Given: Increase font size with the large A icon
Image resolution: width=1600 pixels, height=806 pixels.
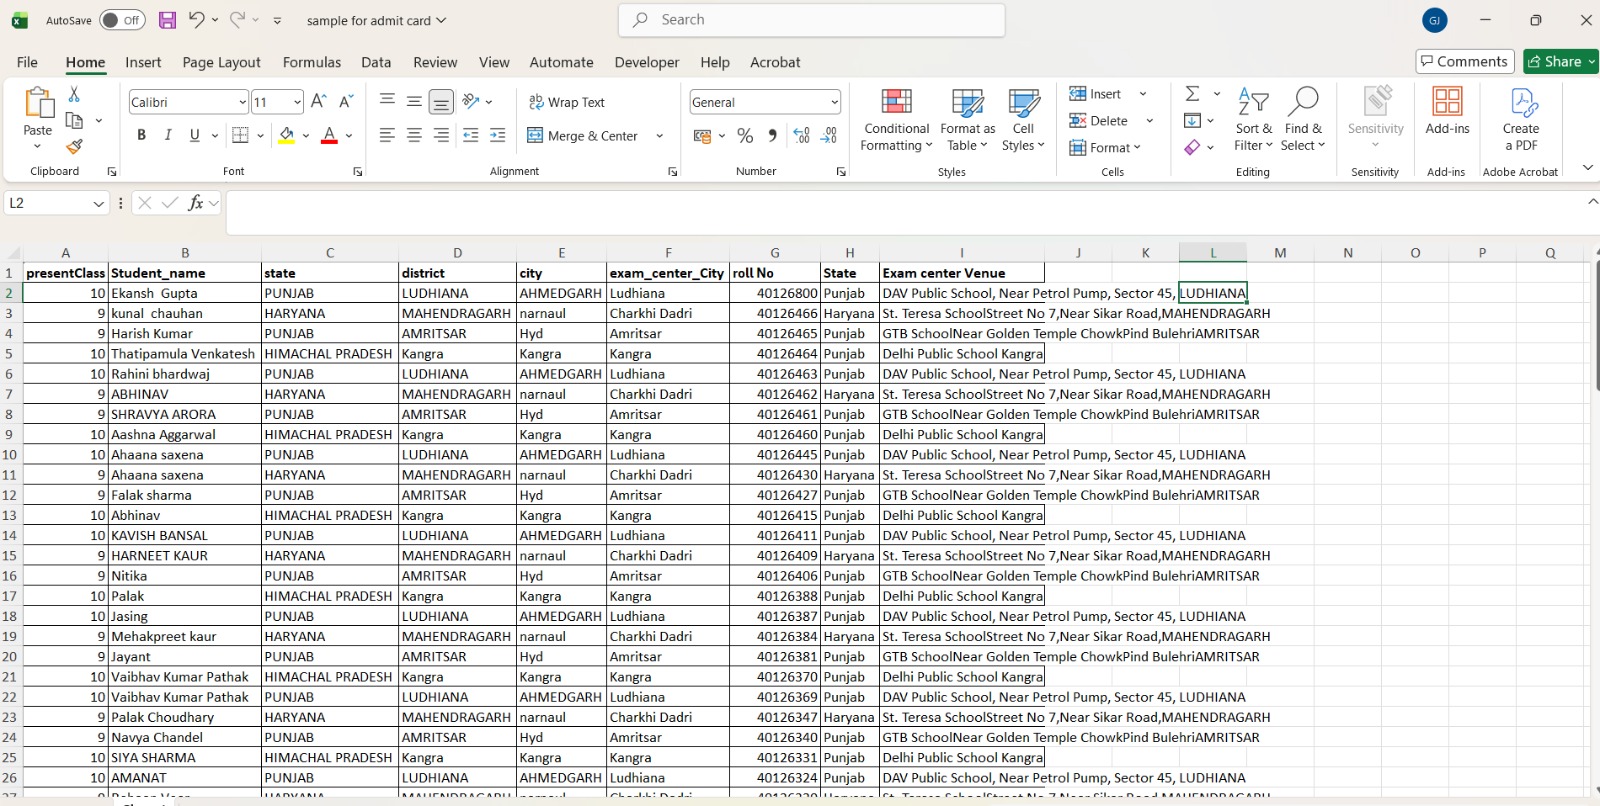Looking at the screenshot, I should [319, 101].
